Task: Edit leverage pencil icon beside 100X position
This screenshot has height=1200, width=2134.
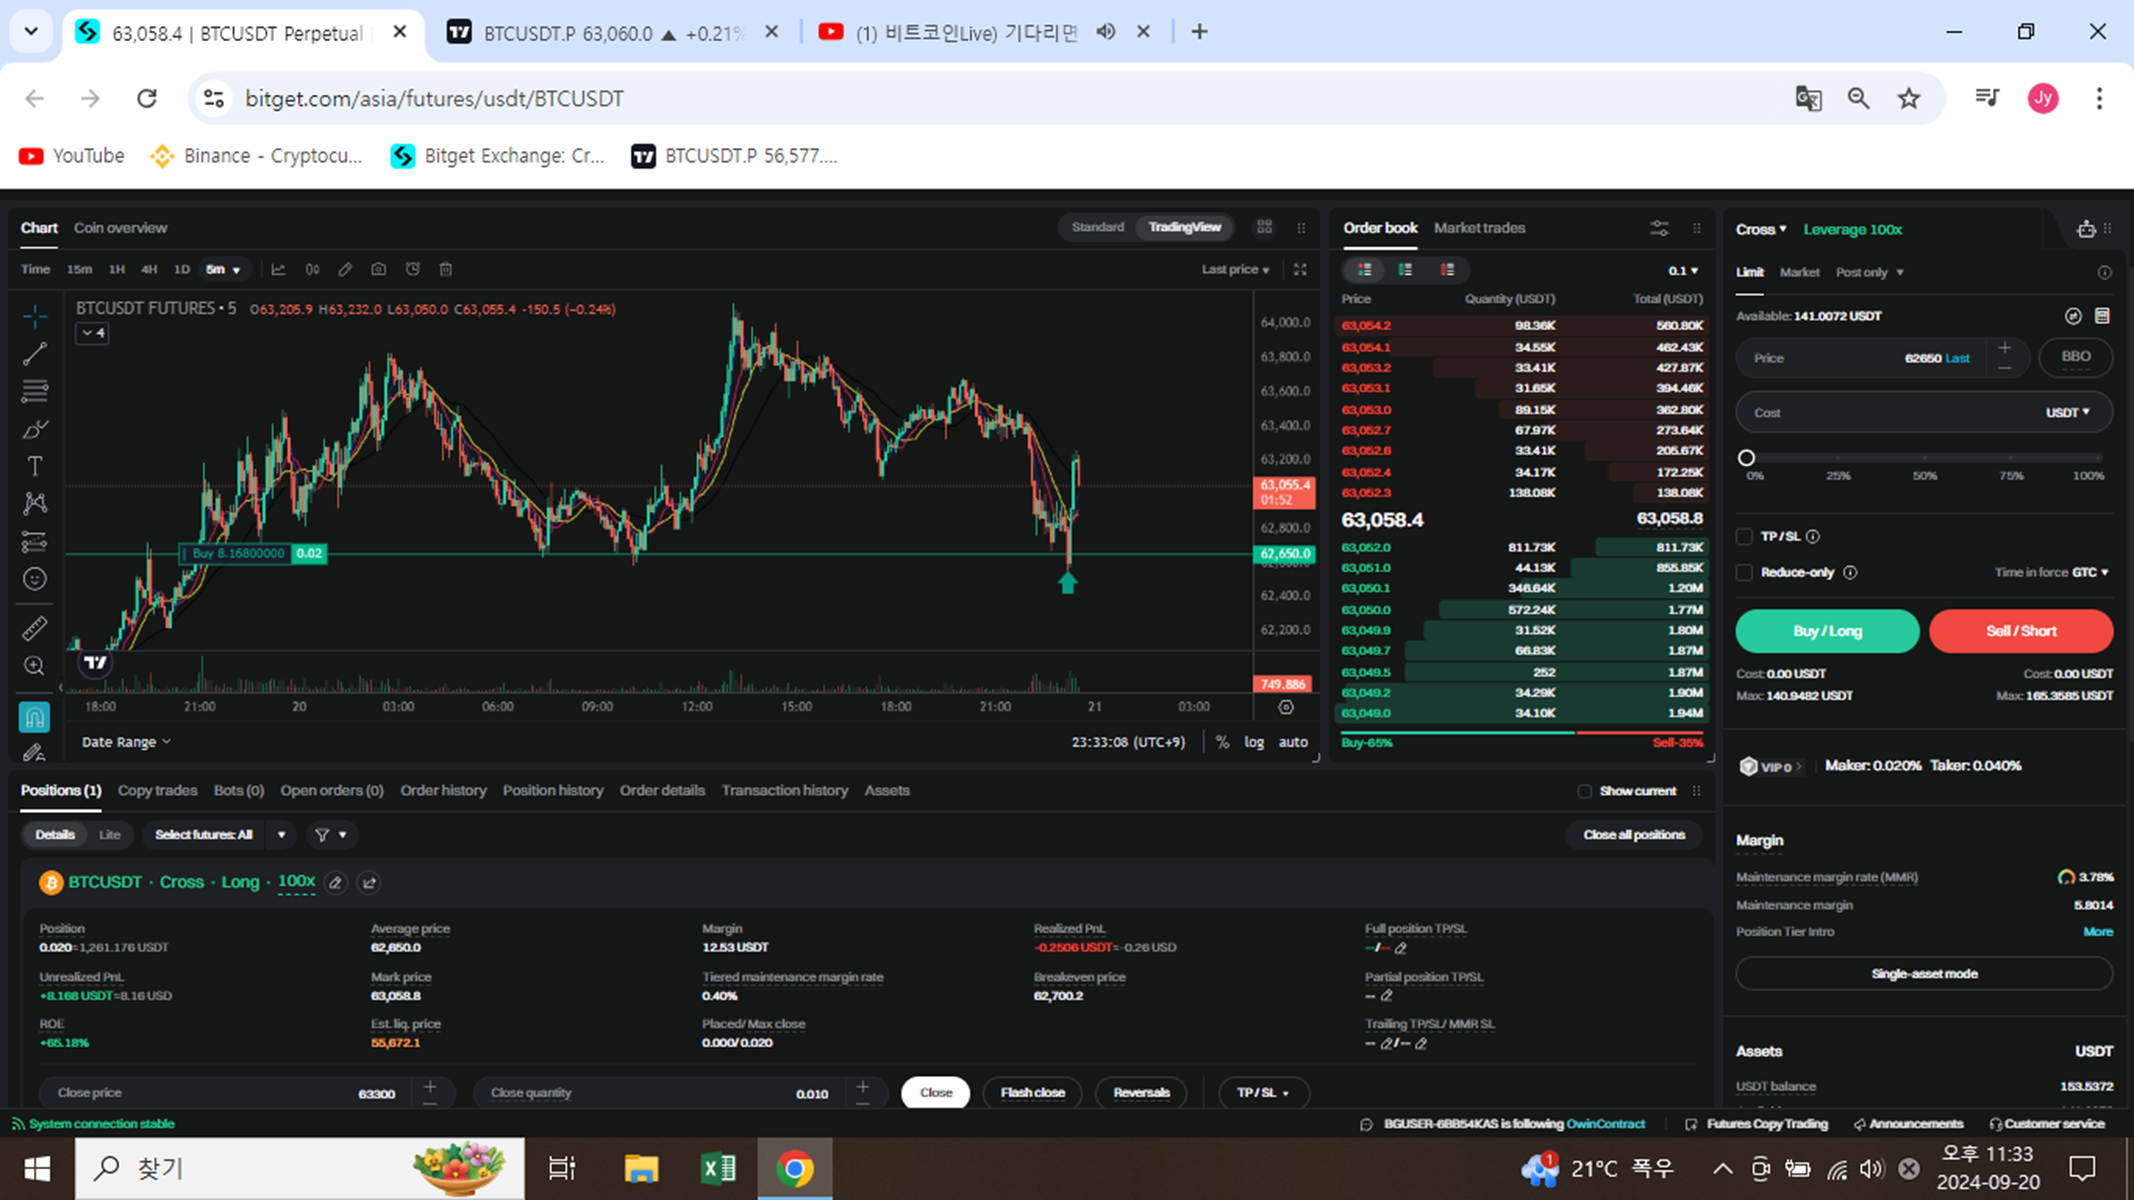Action: tap(336, 882)
